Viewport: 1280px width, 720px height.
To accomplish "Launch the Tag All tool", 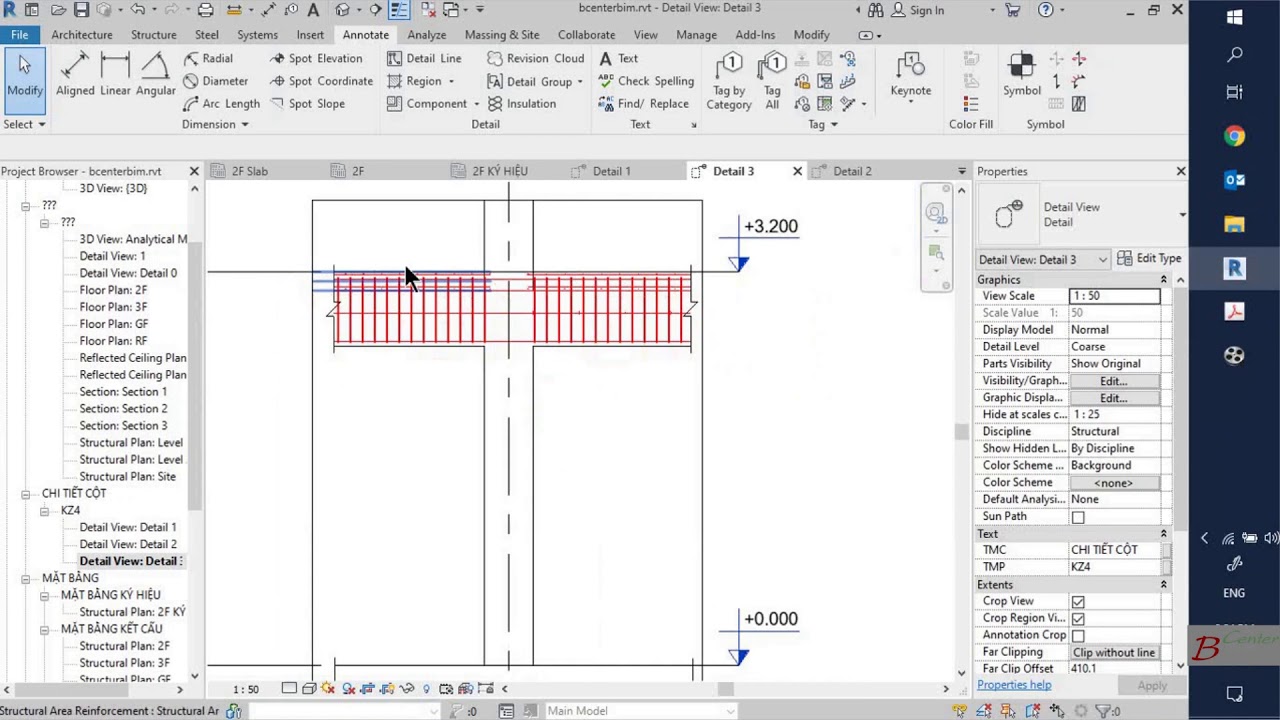I will point(772,81).
